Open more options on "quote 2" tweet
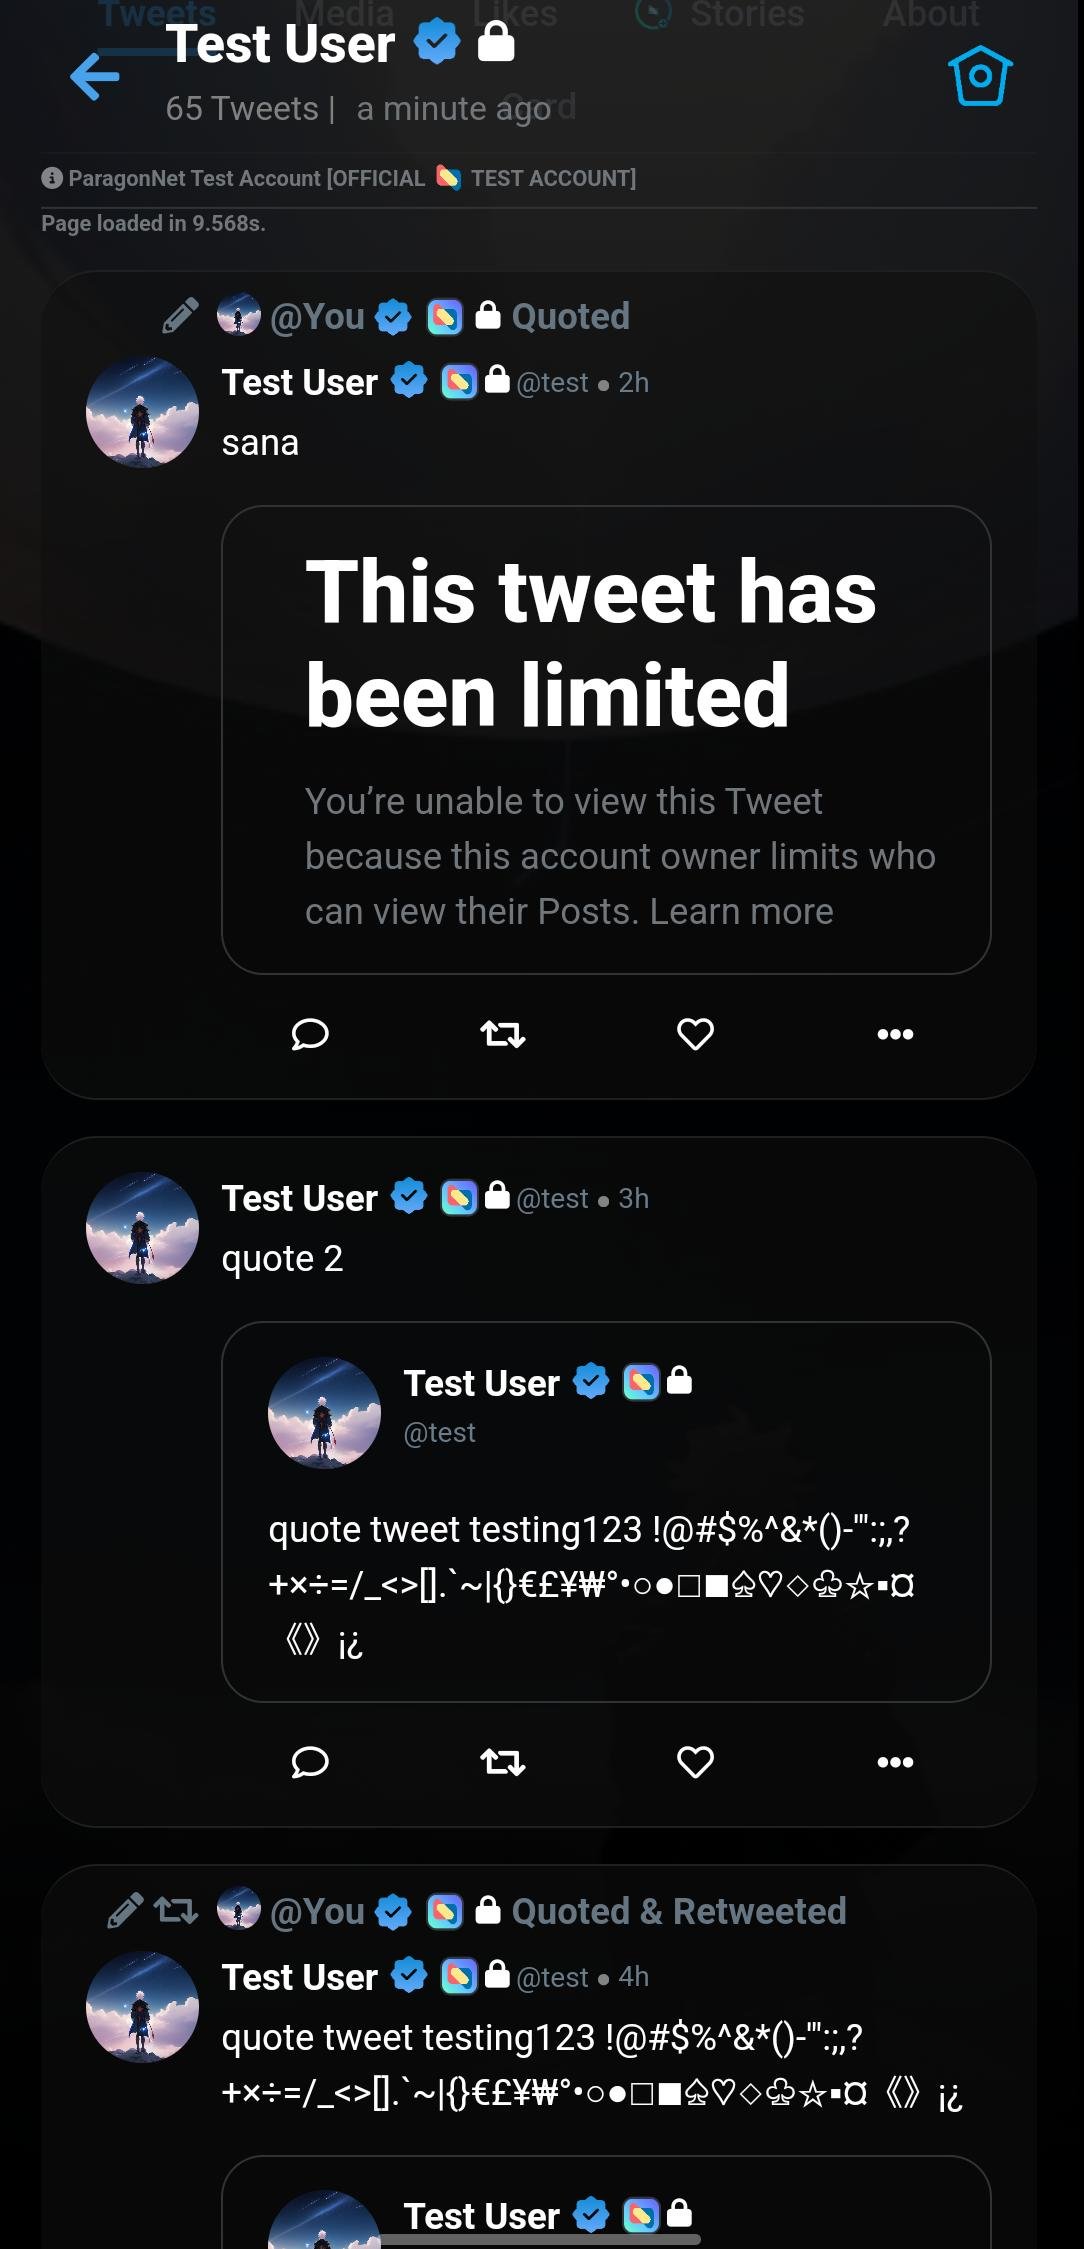This screenshot has width=1084, height=2249. click(x=895, y=1761)
